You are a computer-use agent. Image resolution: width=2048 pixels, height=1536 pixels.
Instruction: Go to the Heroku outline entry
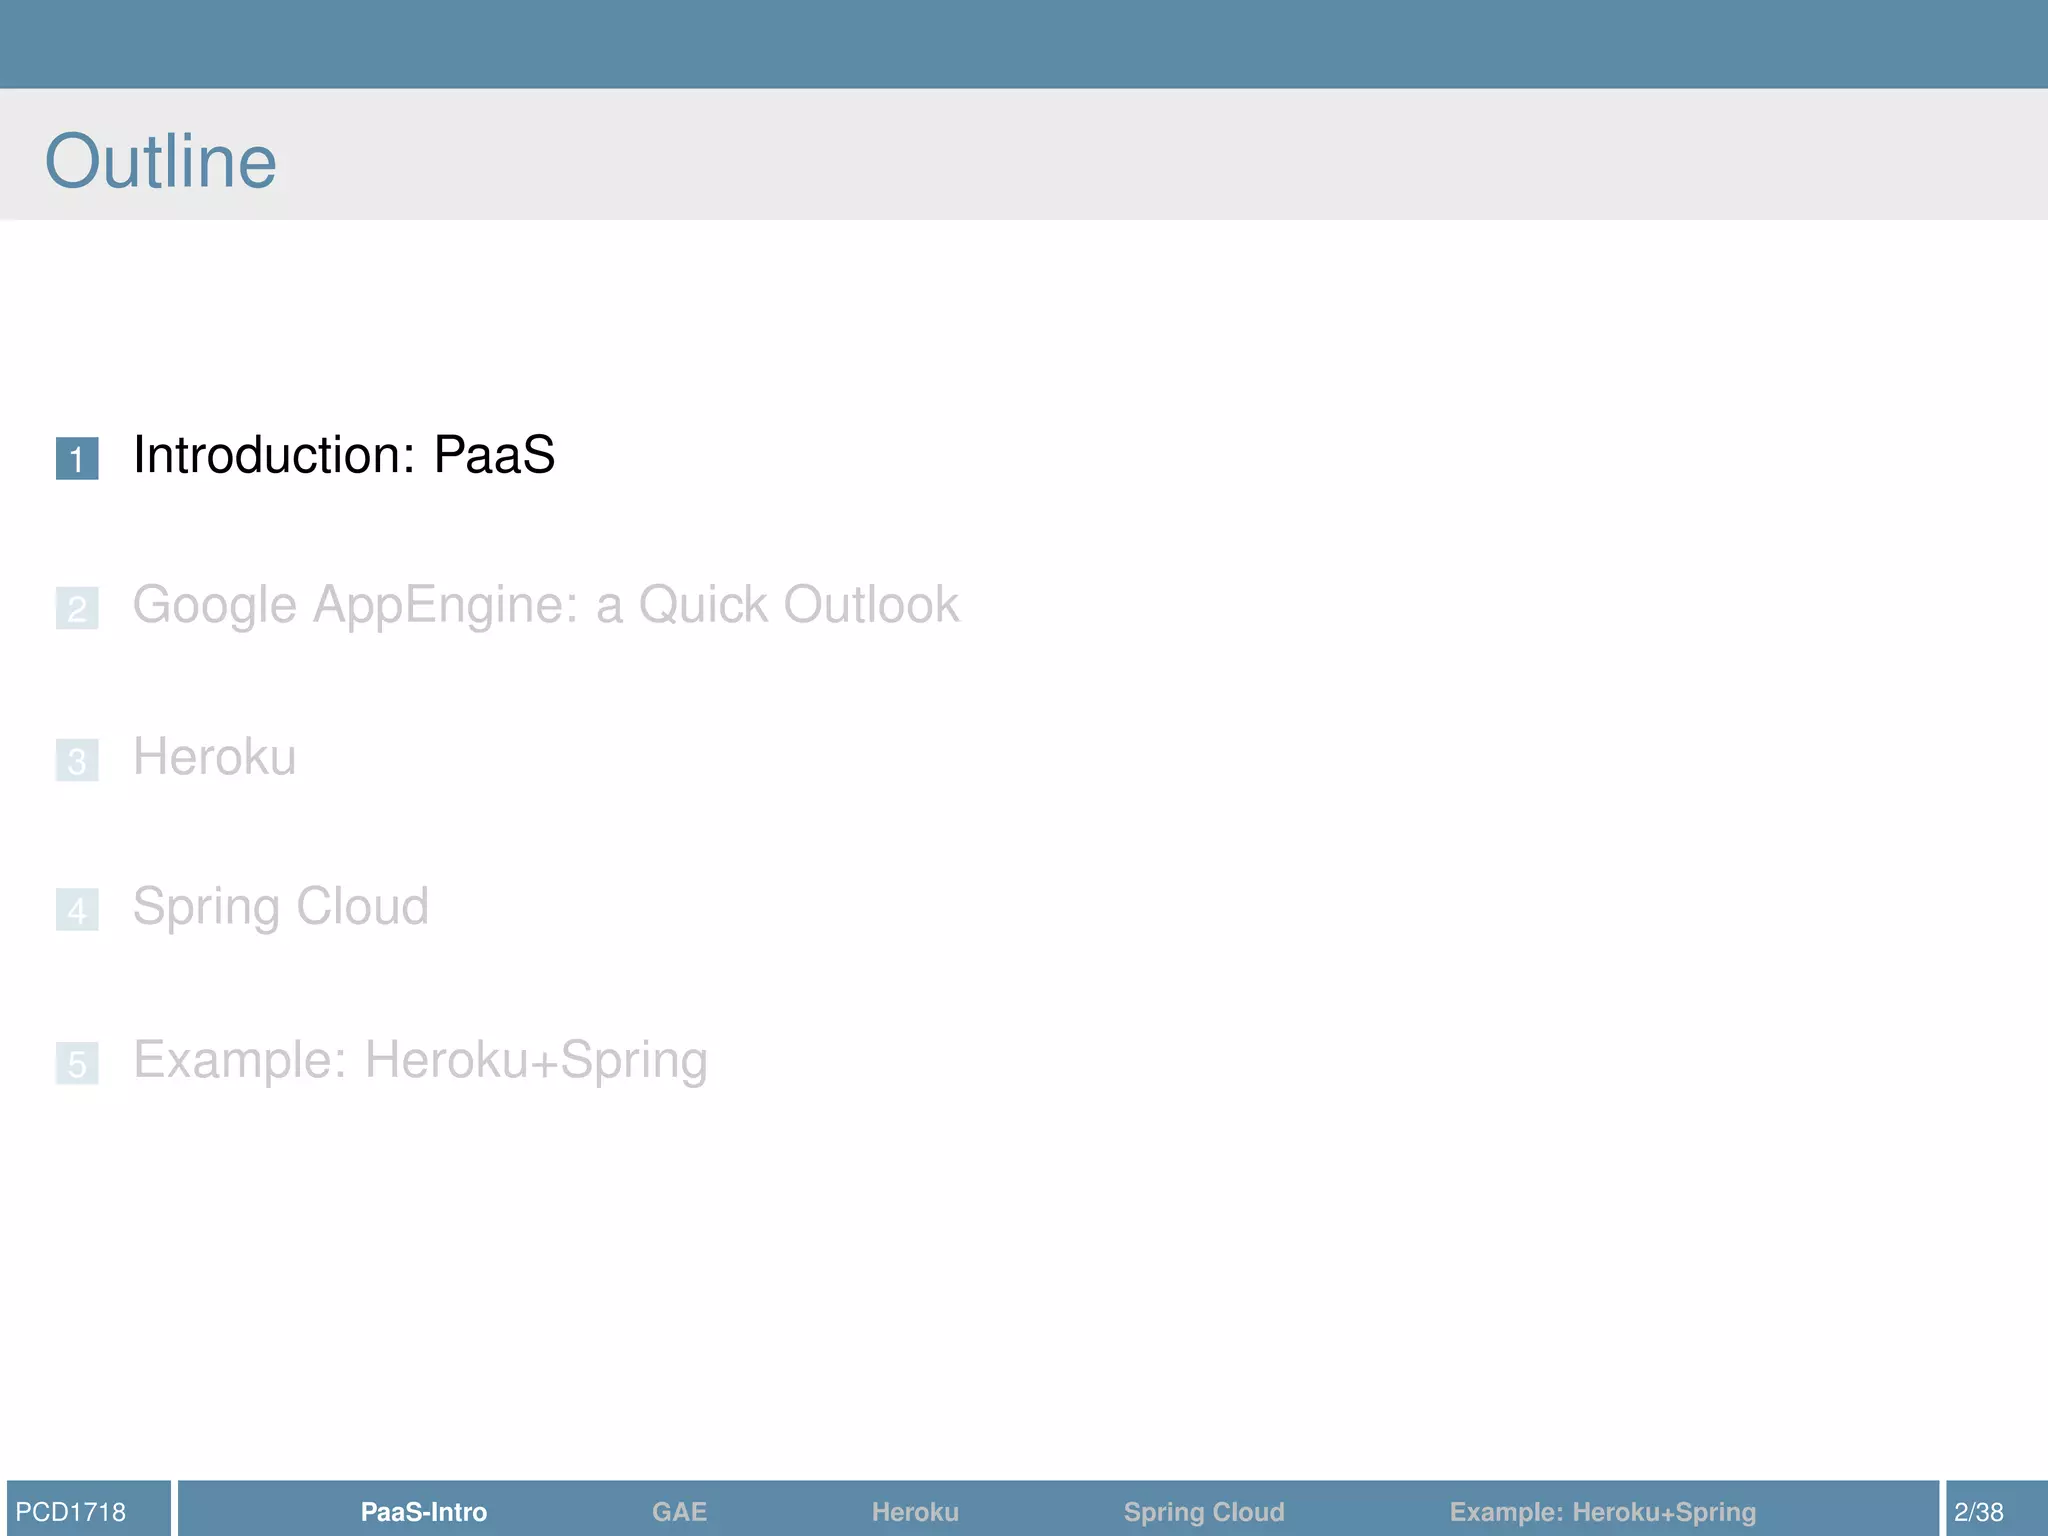coord(214,757)
